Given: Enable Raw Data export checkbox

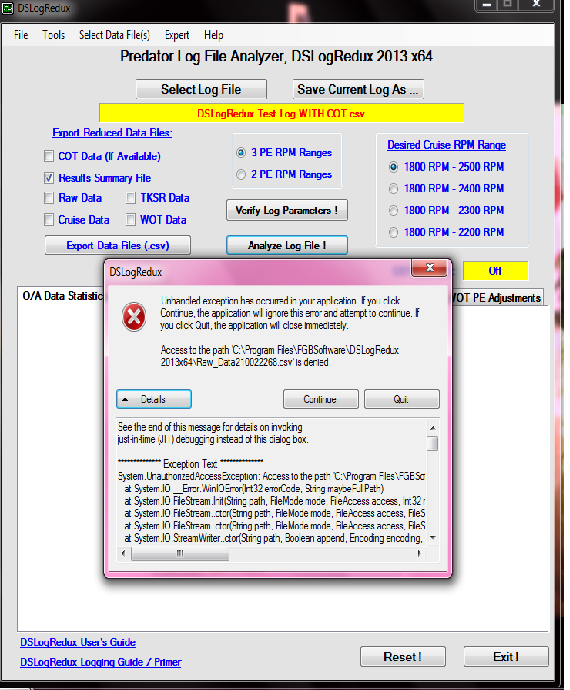Looking at the screenshot, I should point(49,198).
